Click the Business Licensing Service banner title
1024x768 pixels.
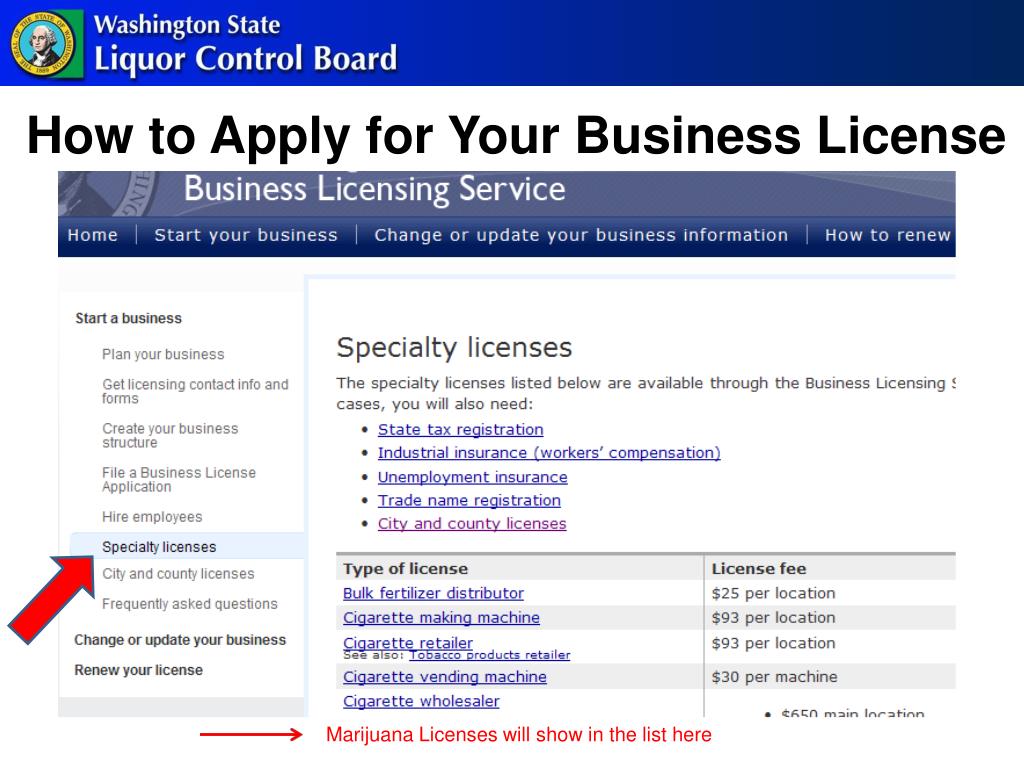click(374, 189)
